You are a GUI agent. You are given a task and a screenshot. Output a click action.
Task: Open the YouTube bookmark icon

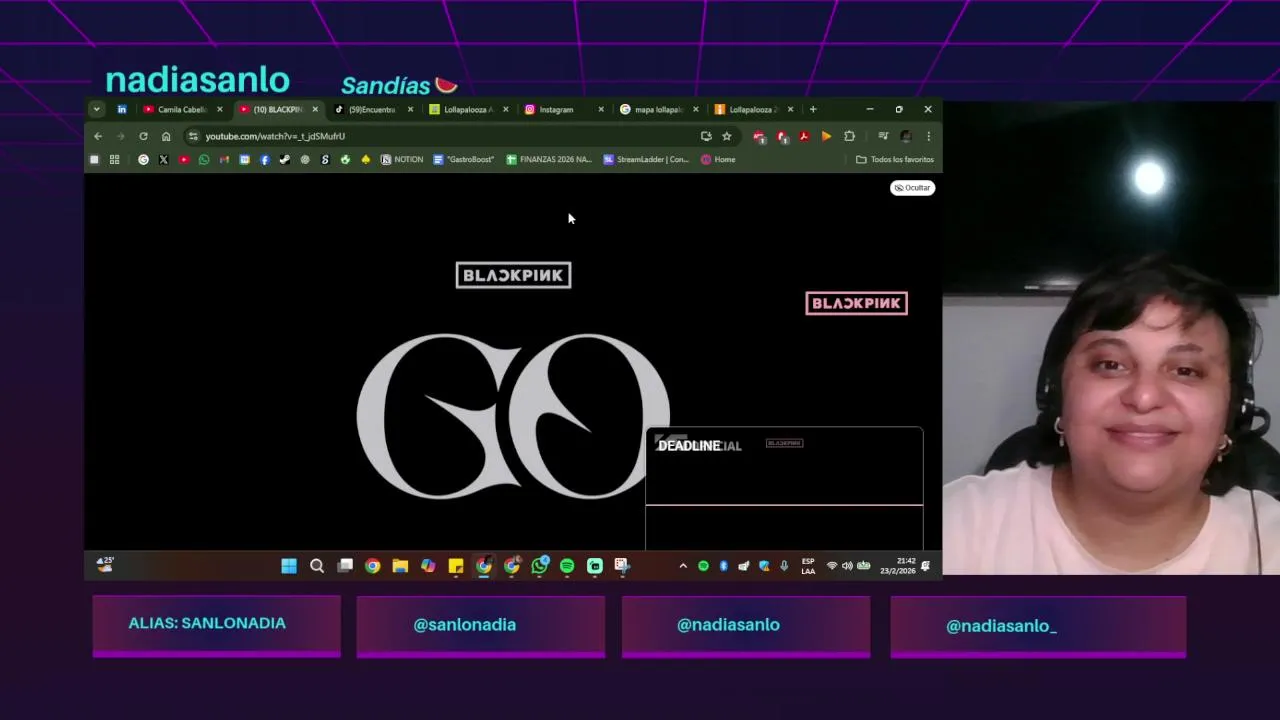184,159
